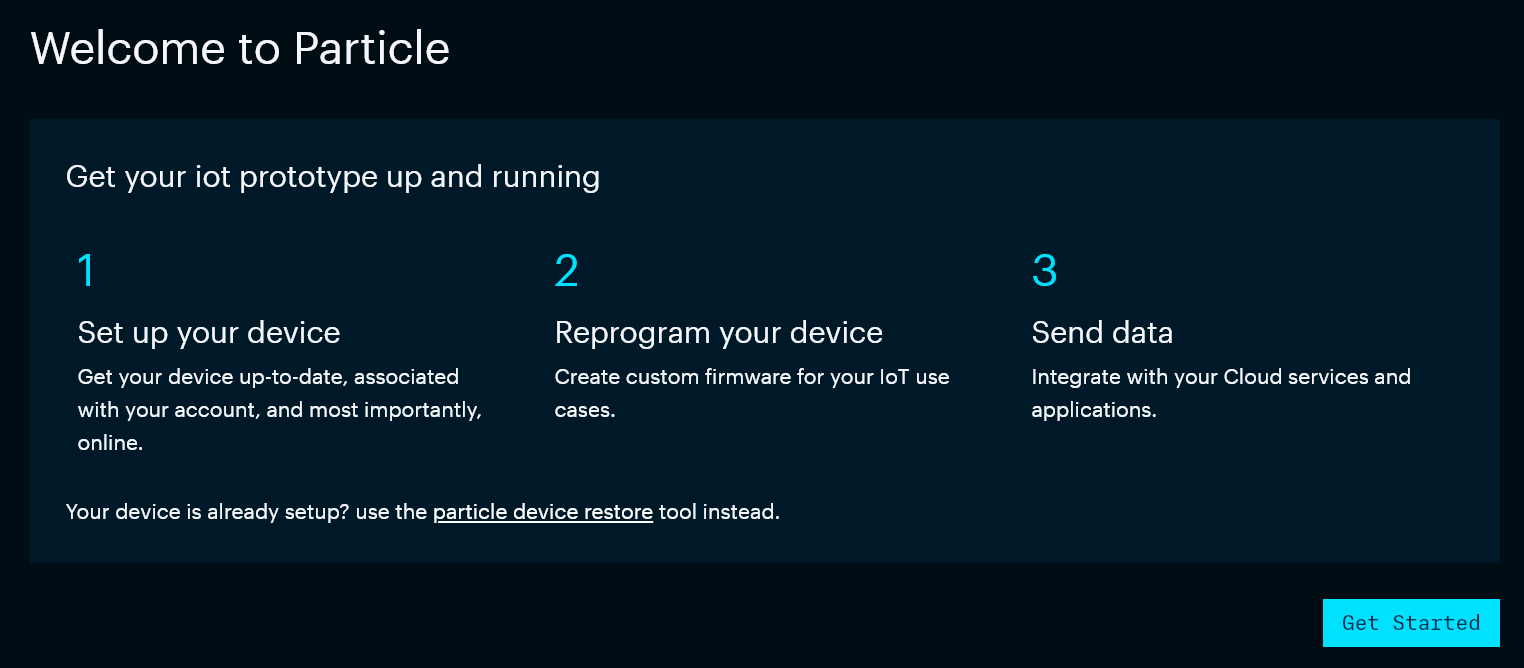Click the 'tool instead.' text after link
Viewport: 1524px width, 668px height.
point(719,512)
